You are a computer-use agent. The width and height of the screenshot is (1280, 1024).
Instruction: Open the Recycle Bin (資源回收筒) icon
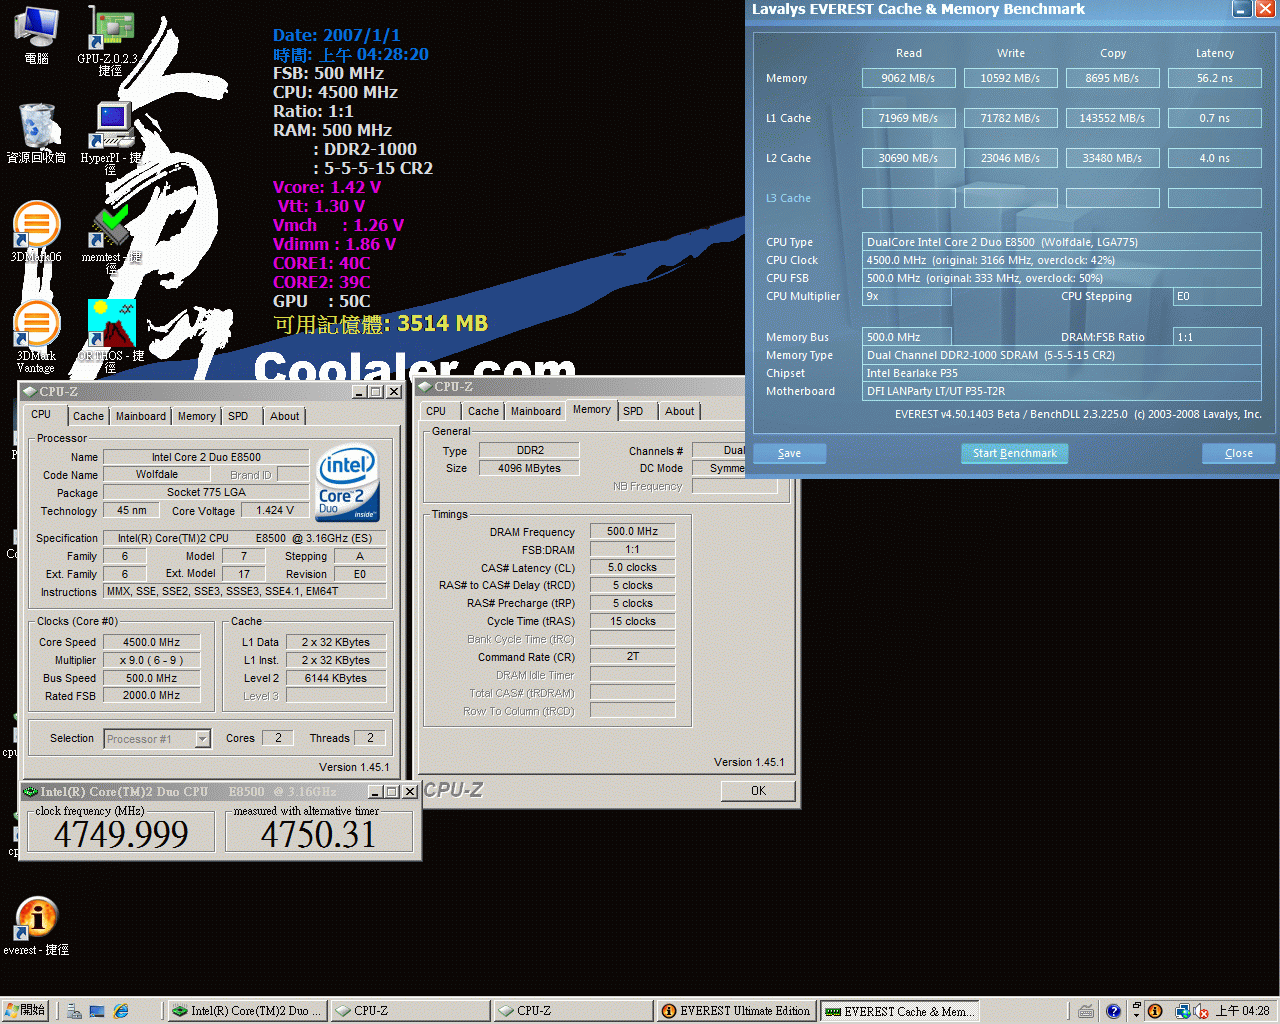click(x=36, y=133)
